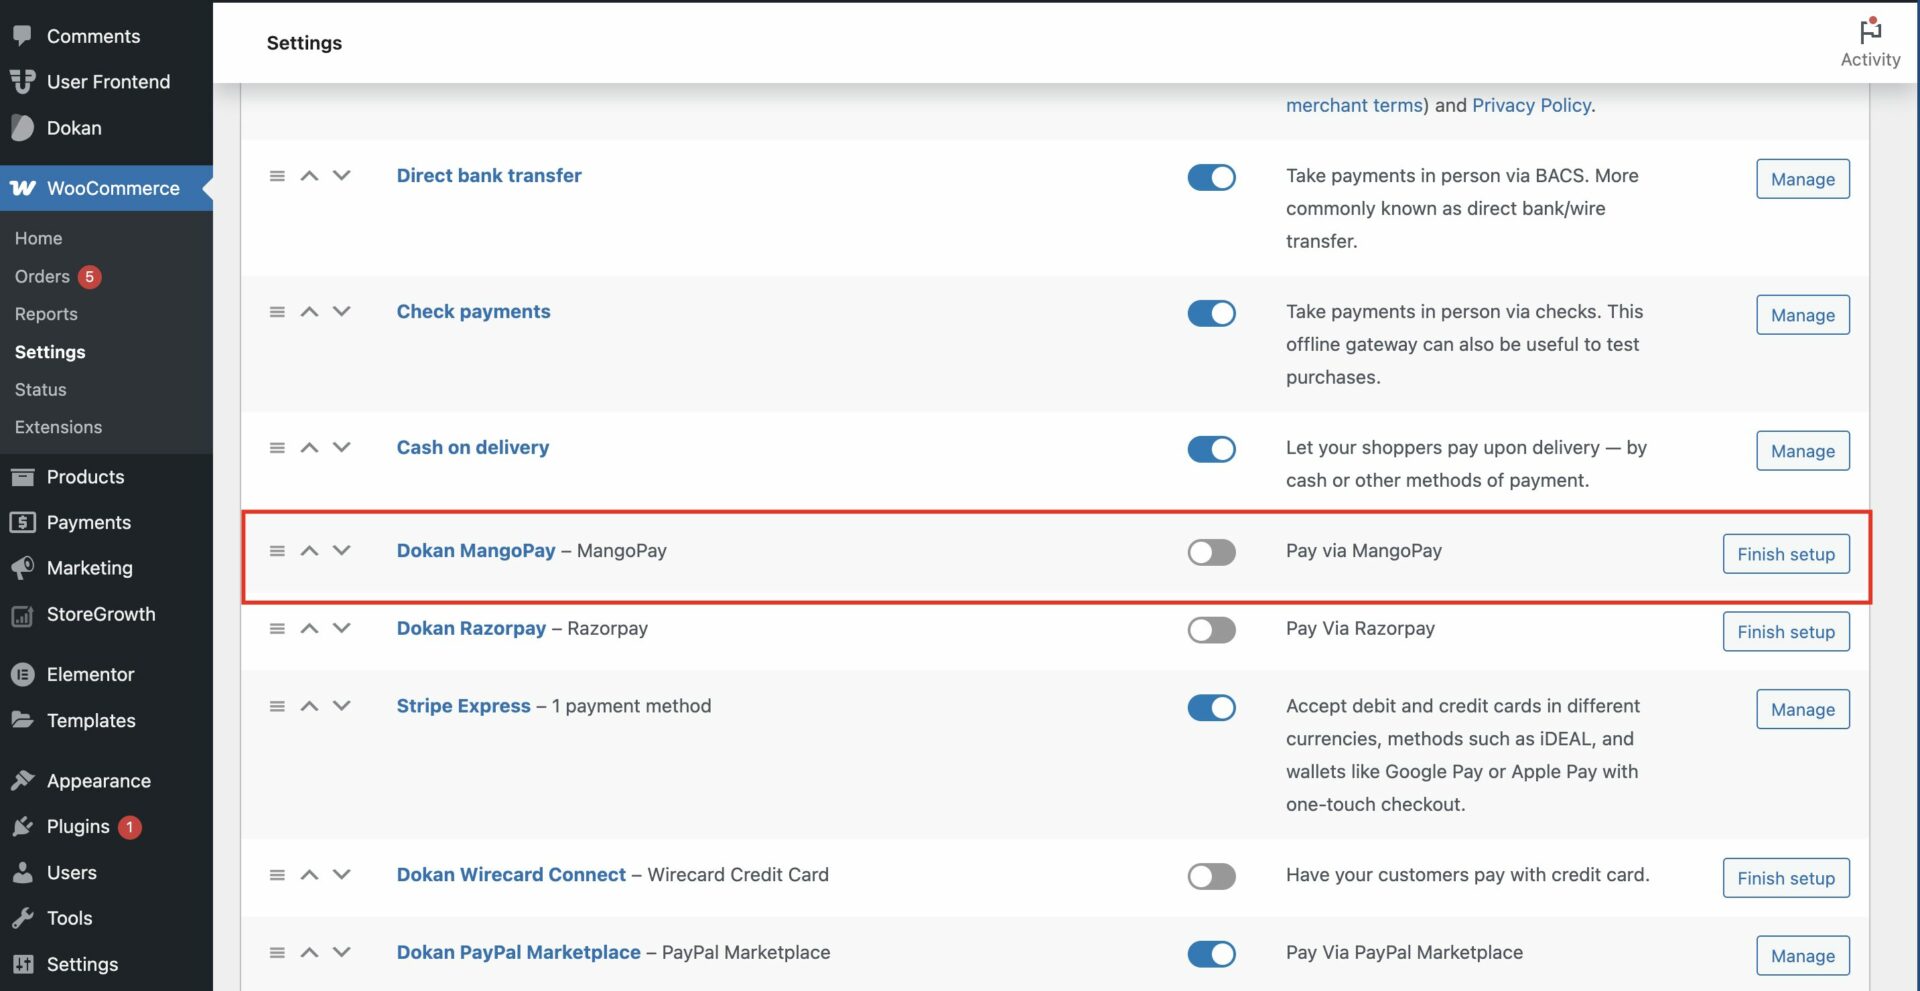
Task: Click the bottom Settings sliders icon
Action: [22, 964]
